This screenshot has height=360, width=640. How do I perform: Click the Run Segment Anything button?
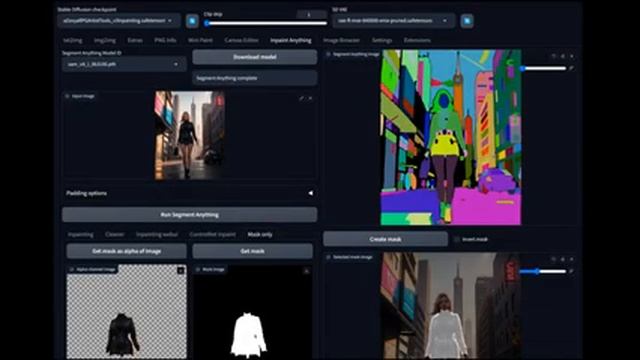pos(189,215)
